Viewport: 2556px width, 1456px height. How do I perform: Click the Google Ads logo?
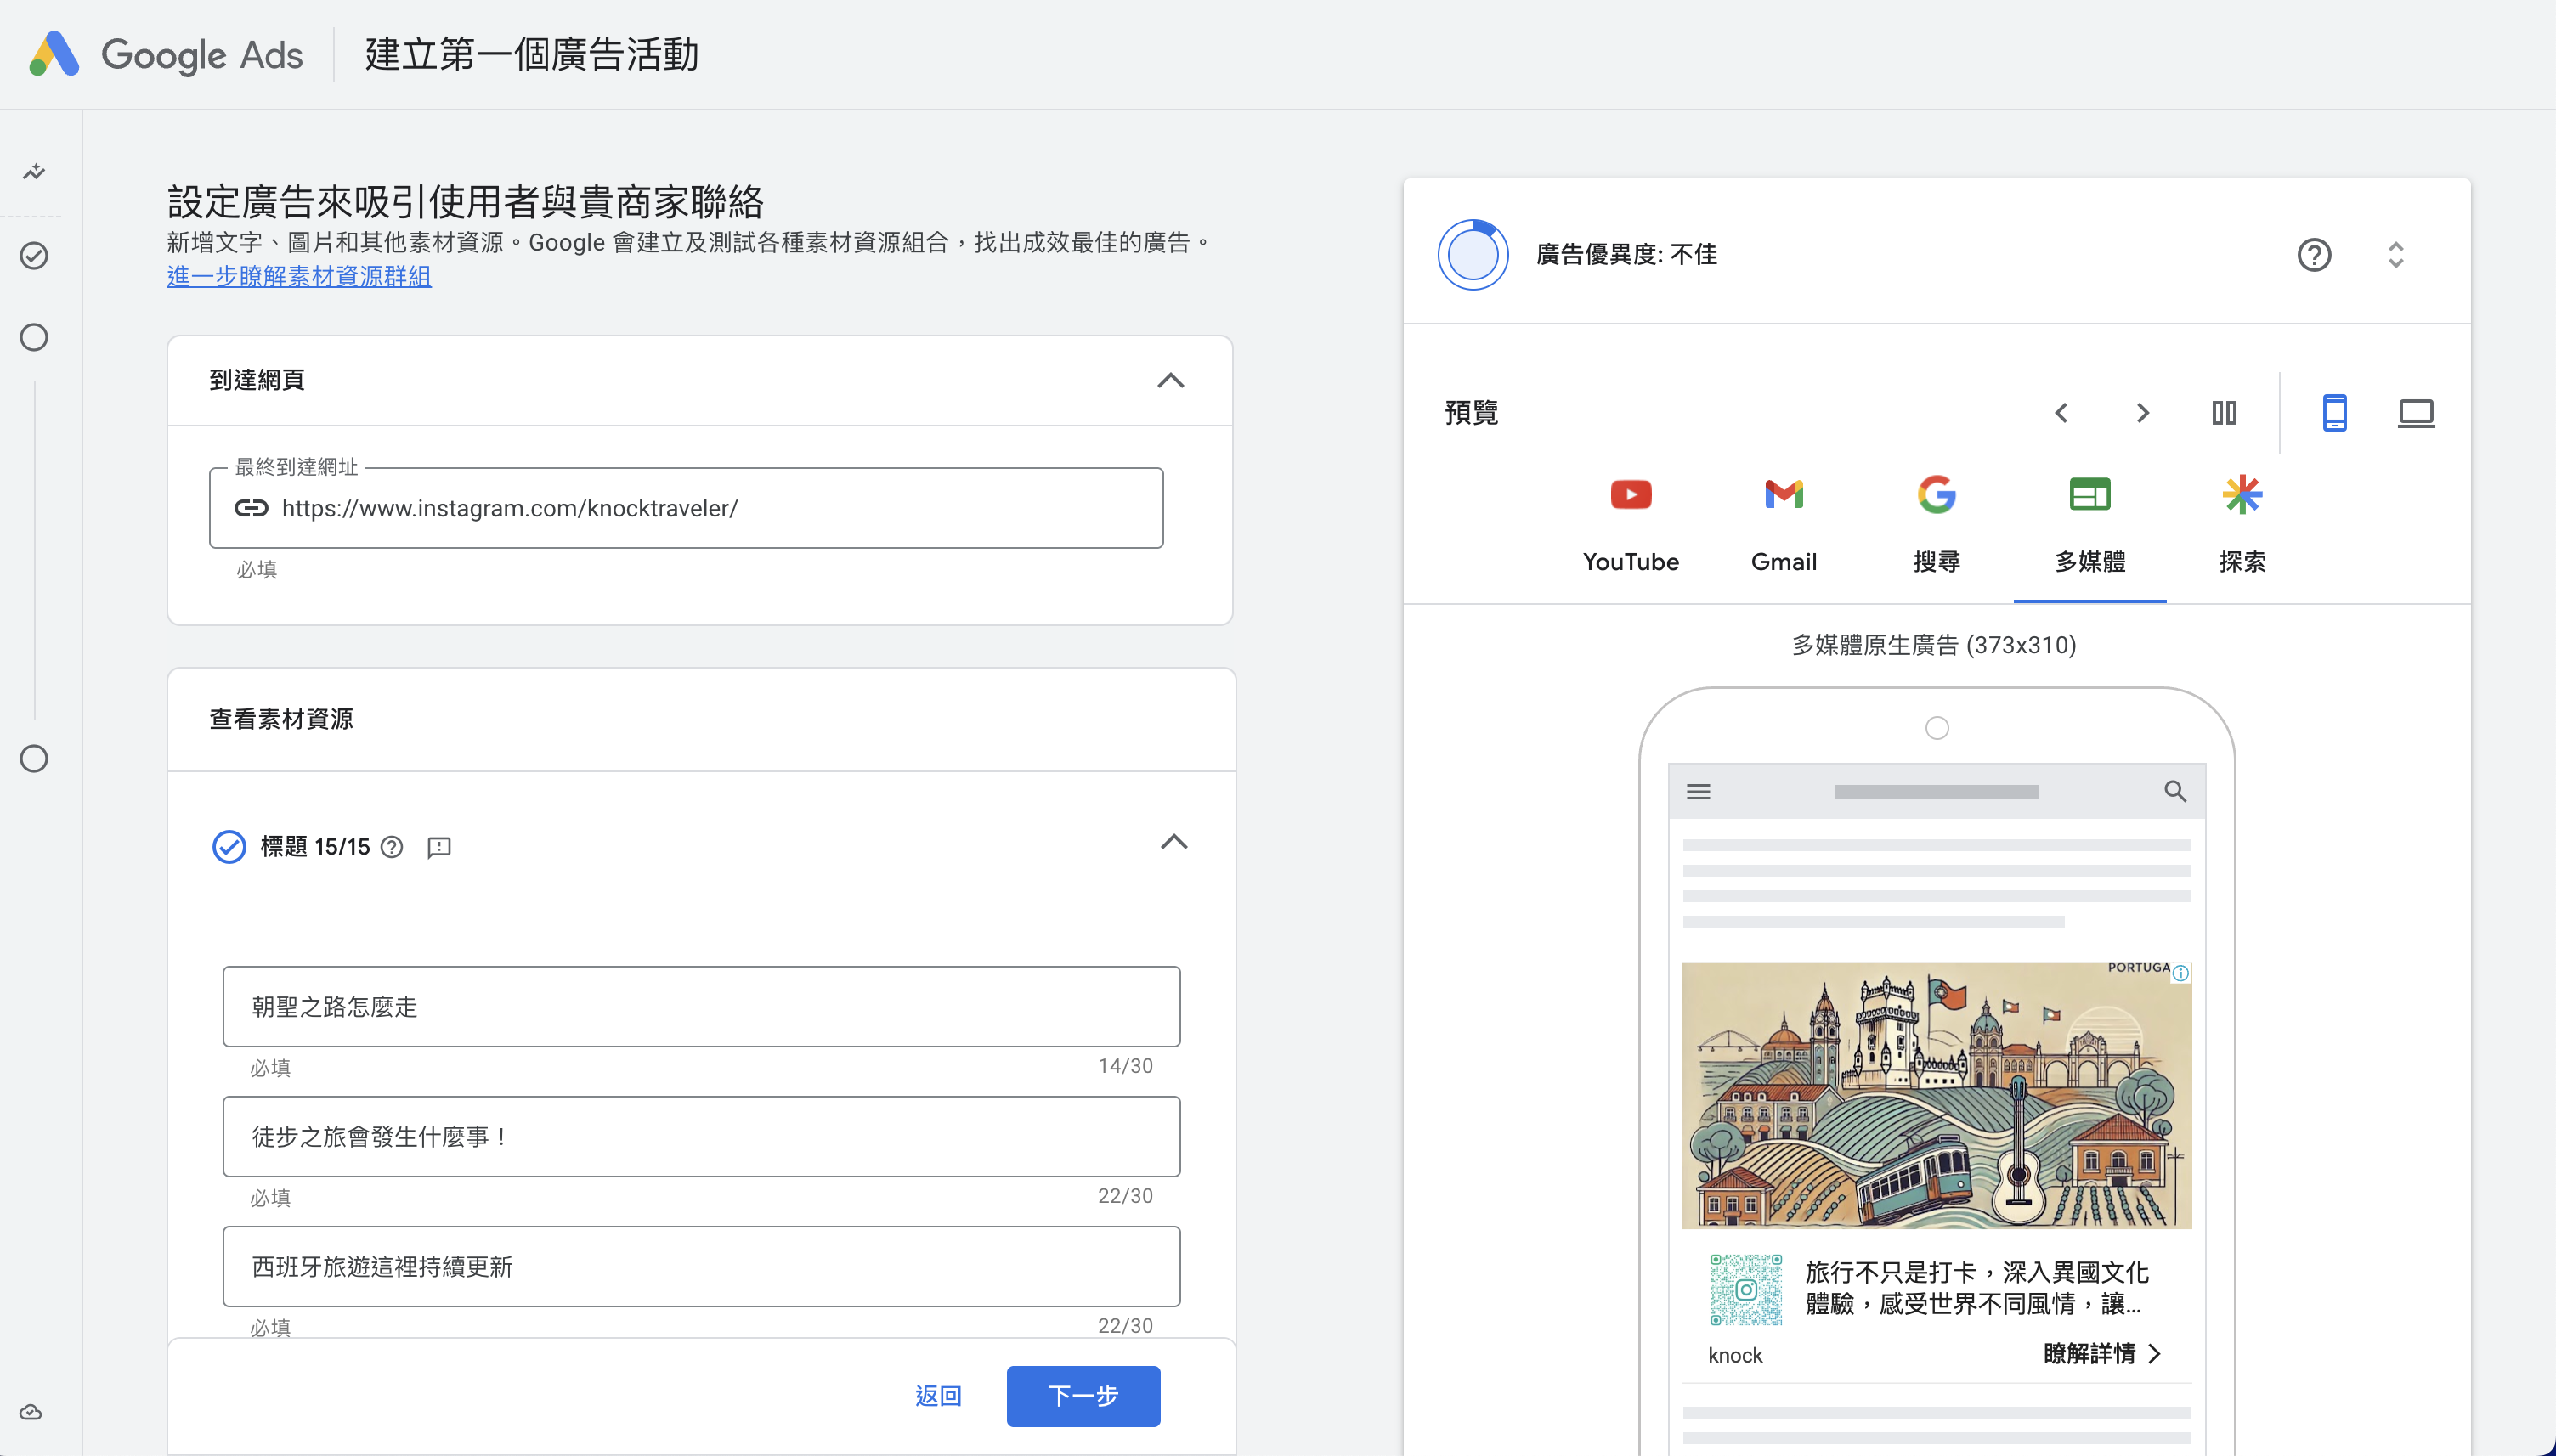(x=166, y=54)
